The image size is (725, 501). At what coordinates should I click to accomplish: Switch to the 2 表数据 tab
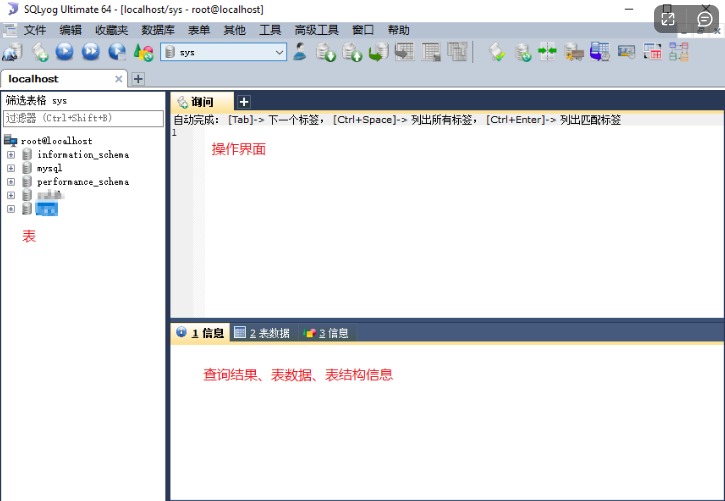pyautogui.click(x=262, y=333)
